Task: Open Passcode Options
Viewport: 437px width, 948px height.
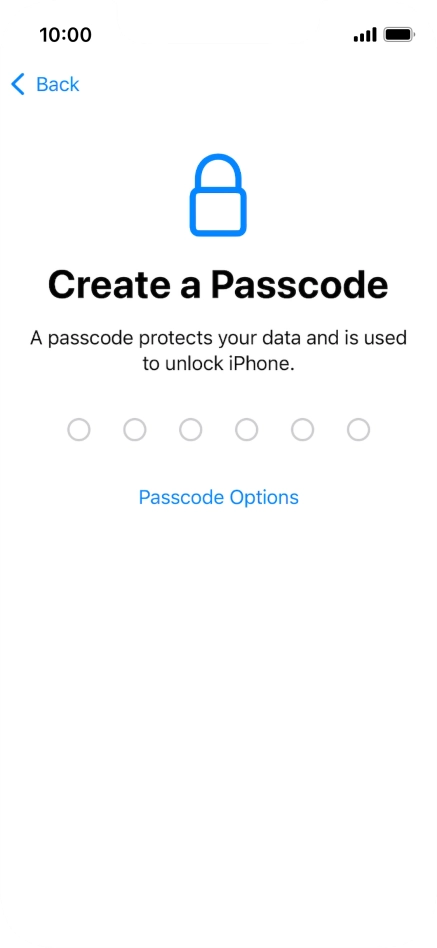Action: (x=219, y=498)
